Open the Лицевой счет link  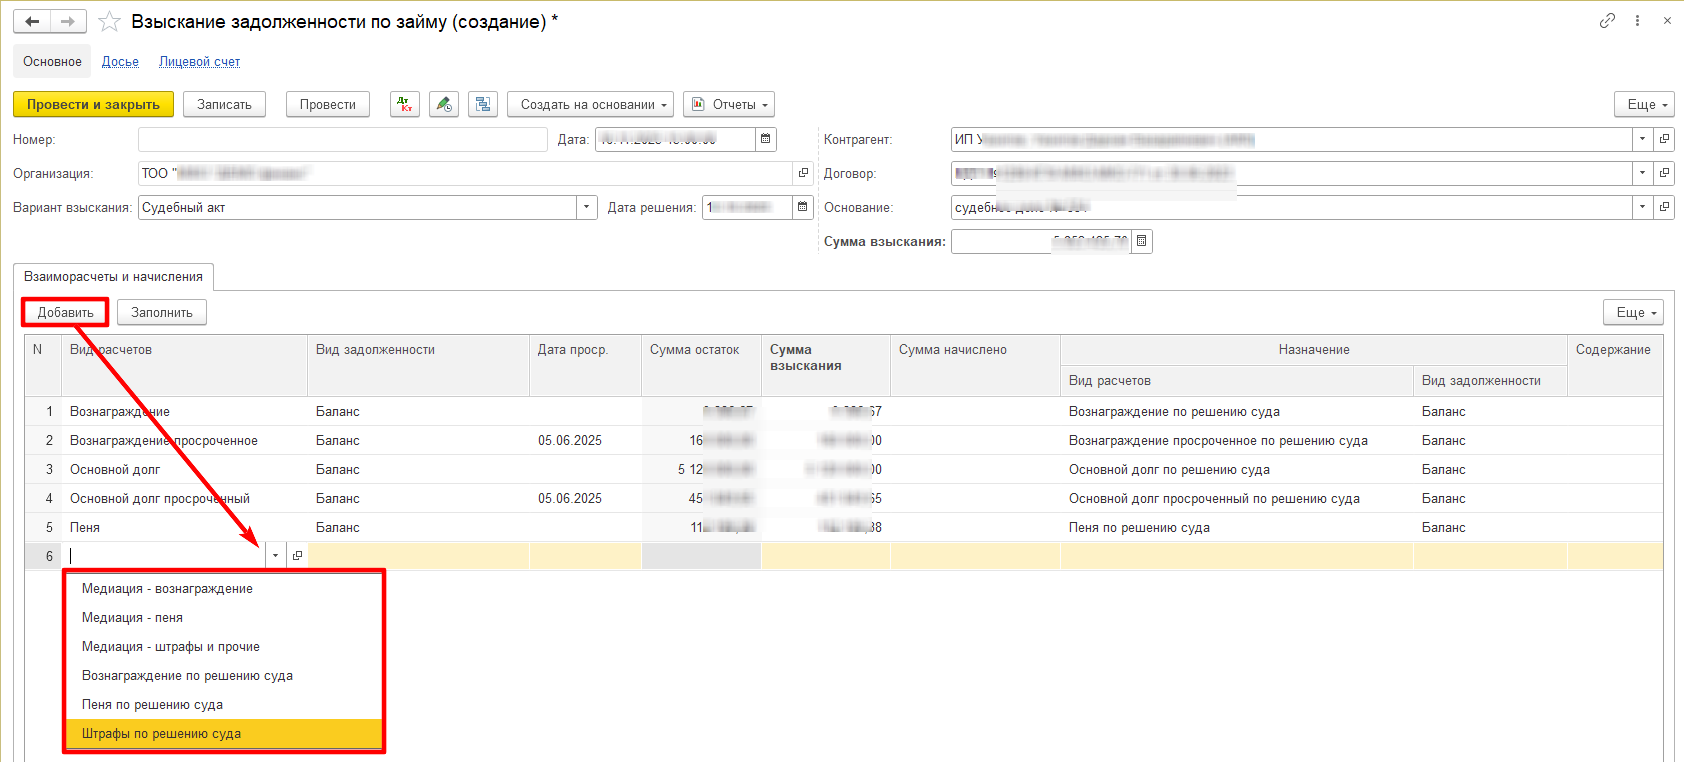(199, 61)
